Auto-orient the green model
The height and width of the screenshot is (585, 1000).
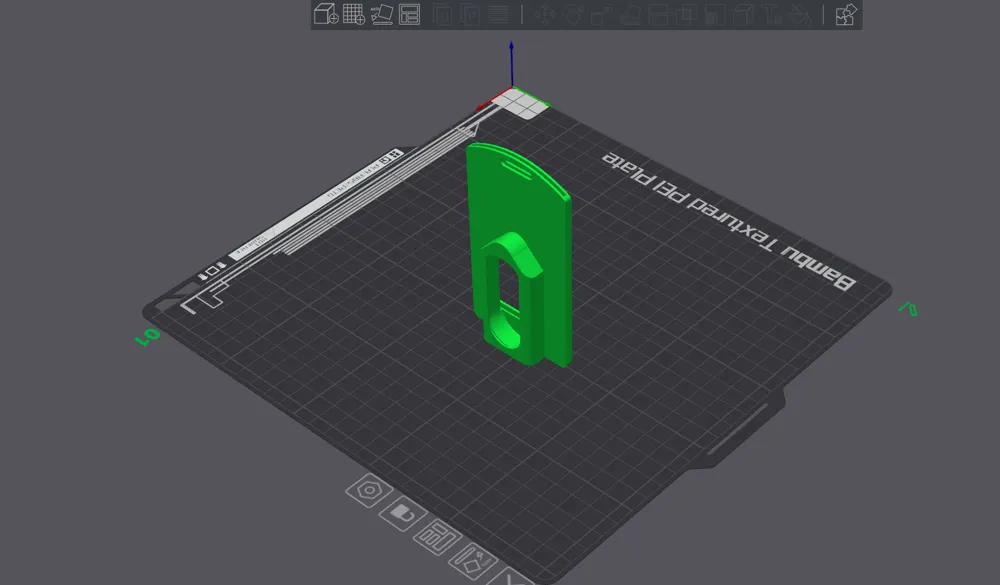[x=381, y=13]
